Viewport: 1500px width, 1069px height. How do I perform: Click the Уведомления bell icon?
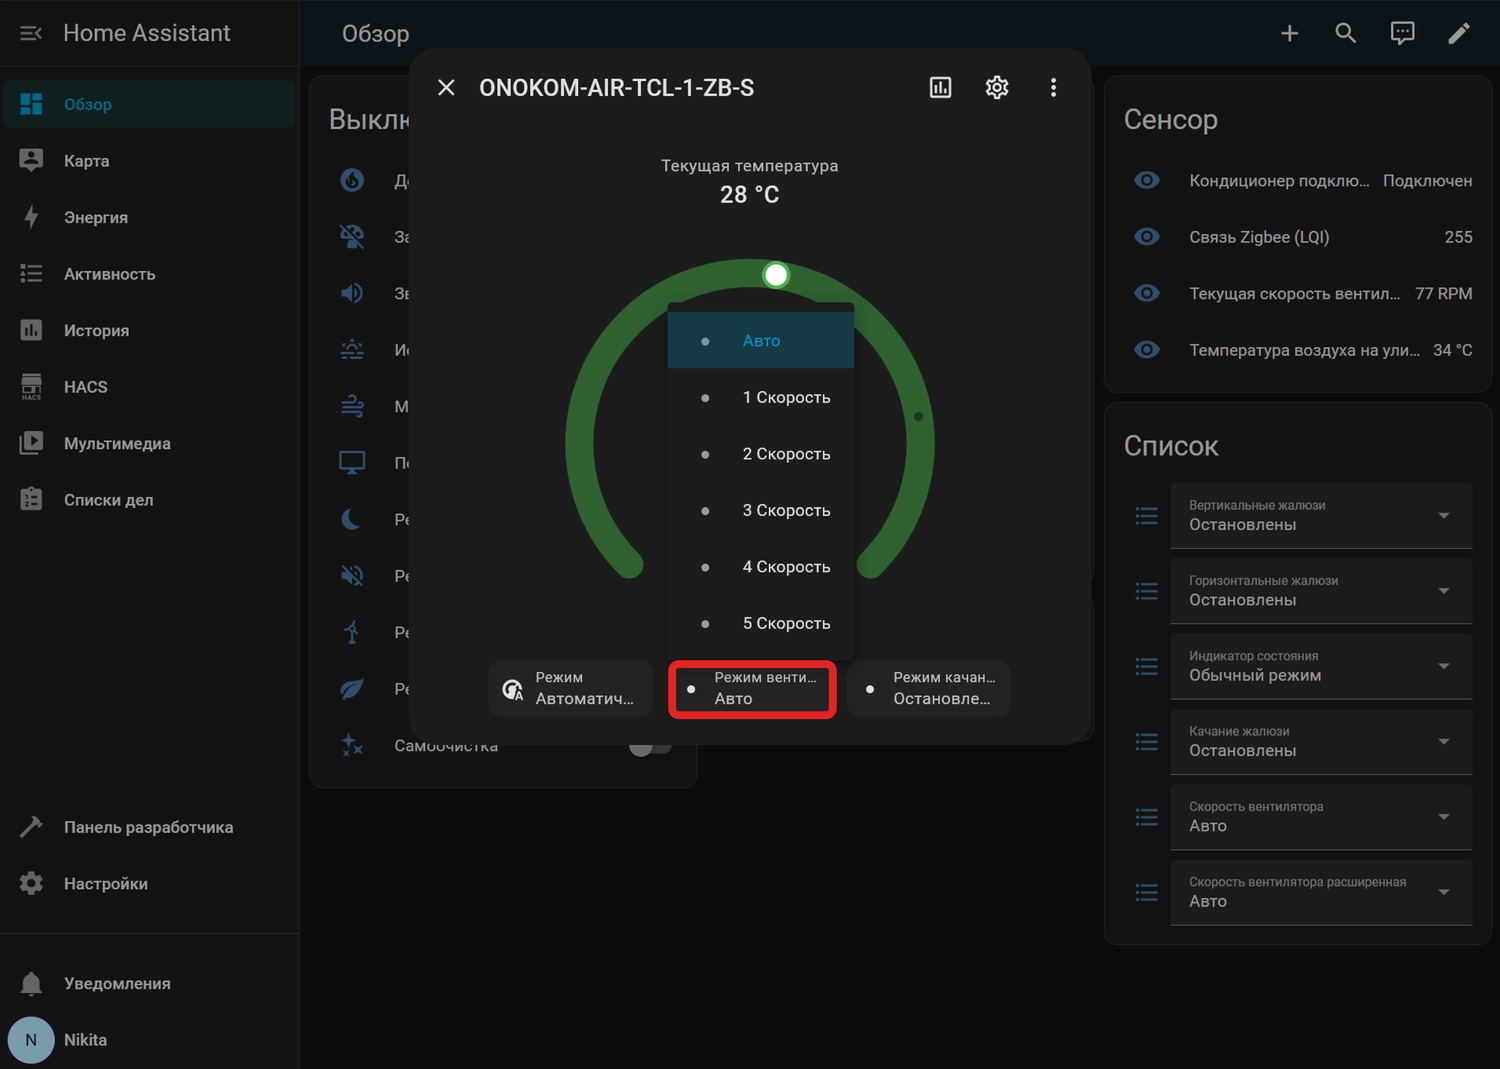pos(31,984)
